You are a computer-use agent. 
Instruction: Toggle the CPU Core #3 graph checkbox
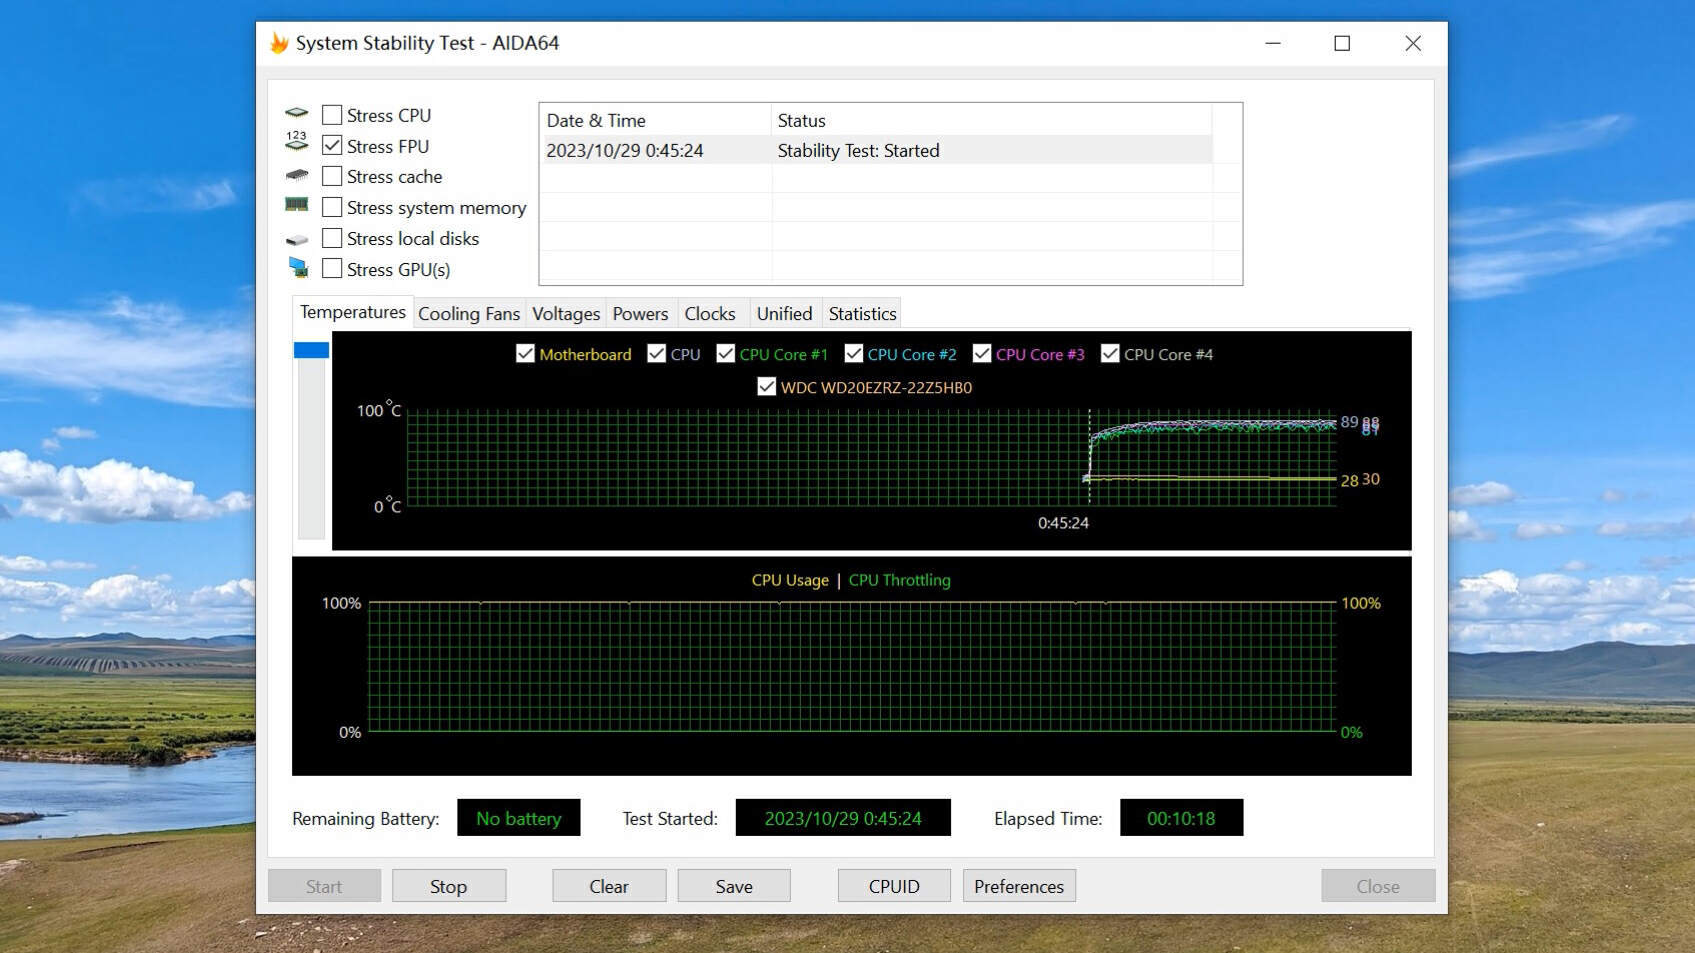tap(981, 353)
